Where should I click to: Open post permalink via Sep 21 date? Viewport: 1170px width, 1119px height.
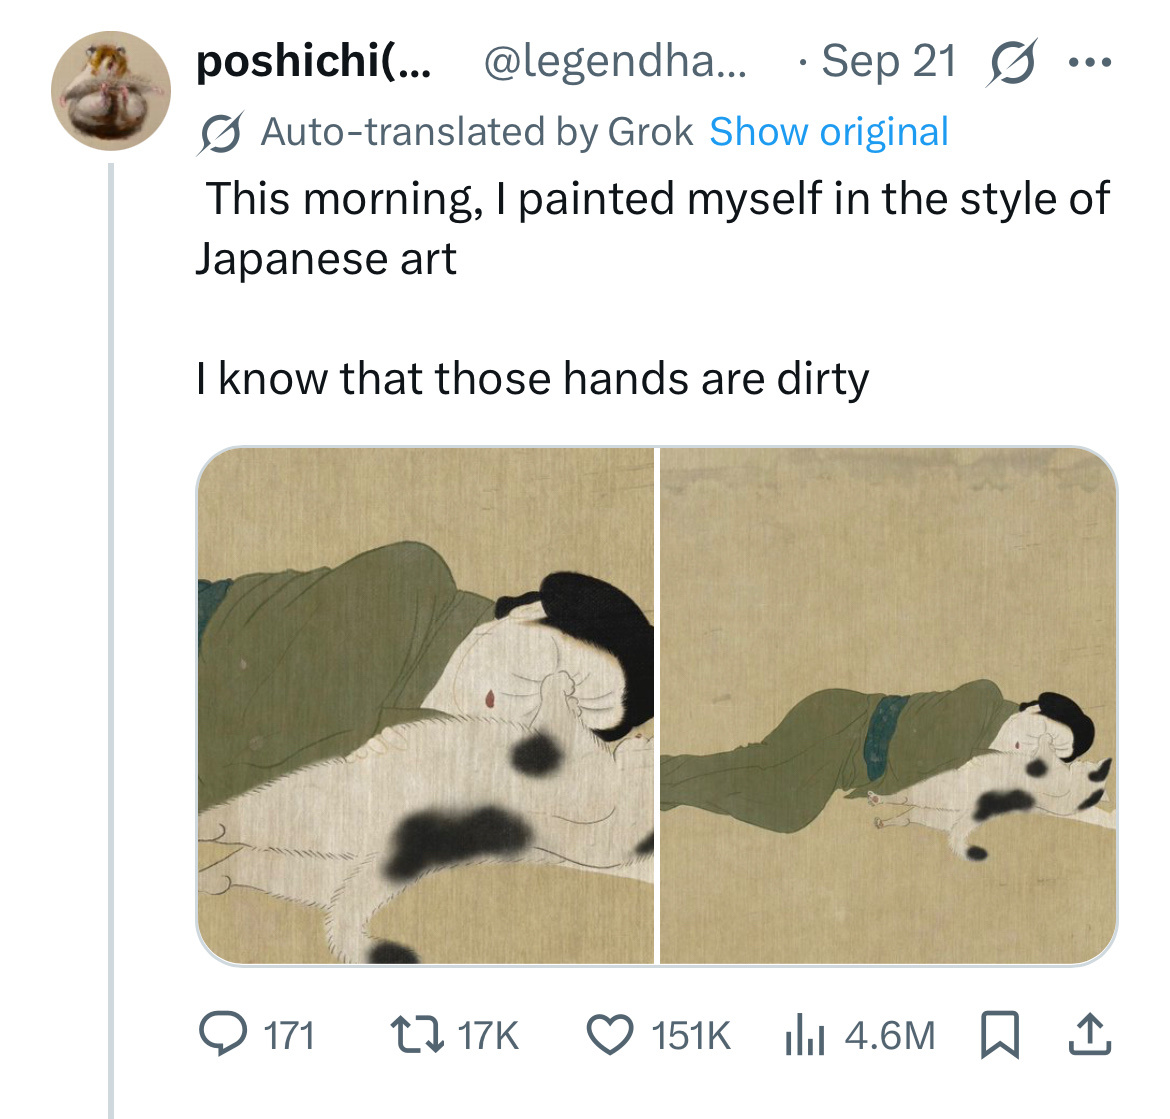coord(888,62)
